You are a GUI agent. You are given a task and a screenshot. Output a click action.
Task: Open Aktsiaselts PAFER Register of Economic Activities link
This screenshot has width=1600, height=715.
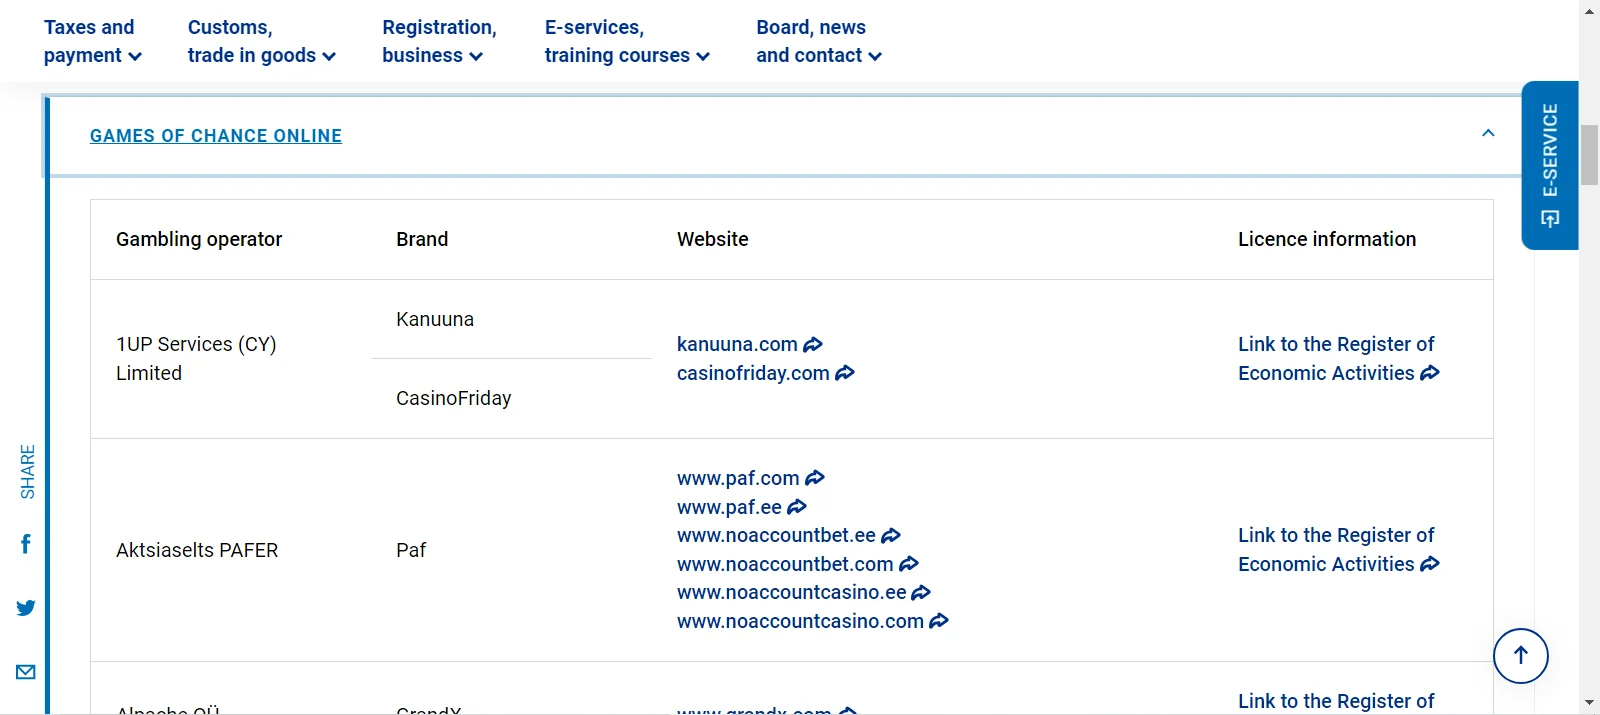pos(1338,549)
